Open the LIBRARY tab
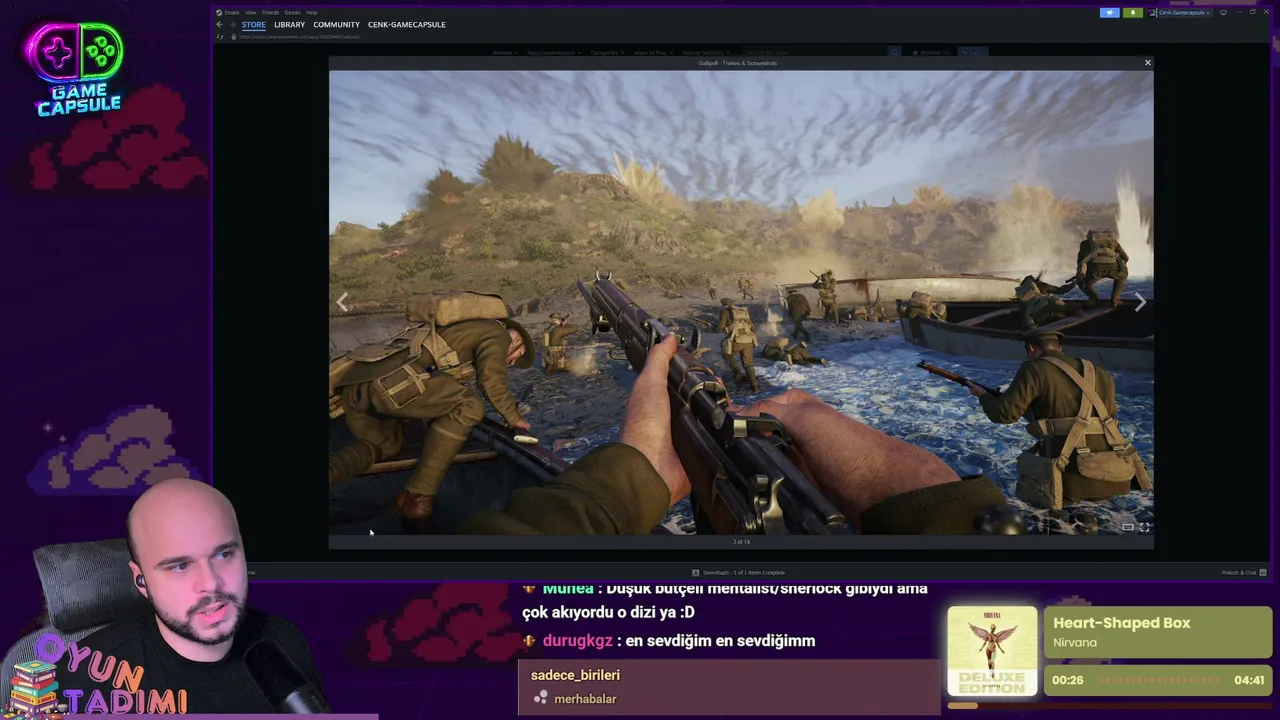The image size is (1280, 720). 289,24
